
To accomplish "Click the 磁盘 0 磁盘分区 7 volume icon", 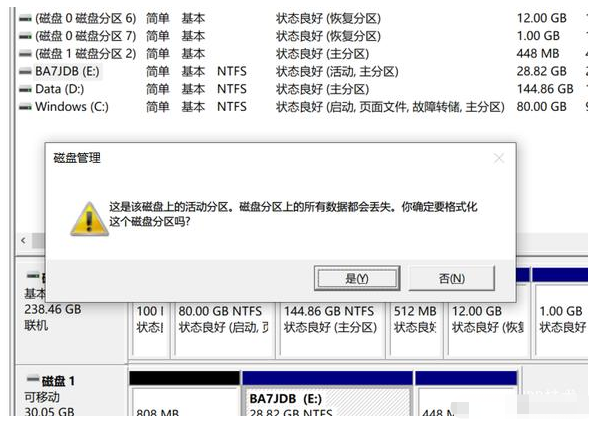I will pos(25,36).
